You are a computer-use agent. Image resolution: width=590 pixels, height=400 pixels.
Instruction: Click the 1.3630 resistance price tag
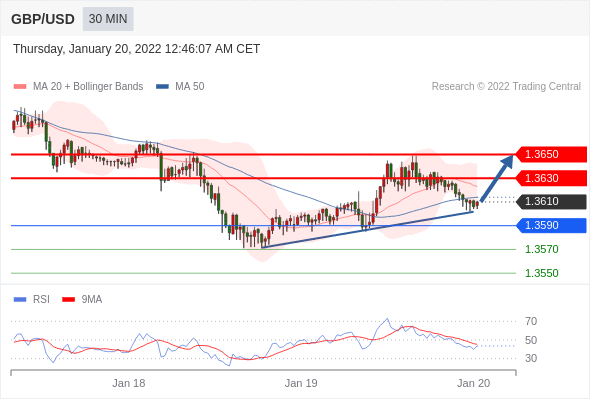tap(551, 178)
